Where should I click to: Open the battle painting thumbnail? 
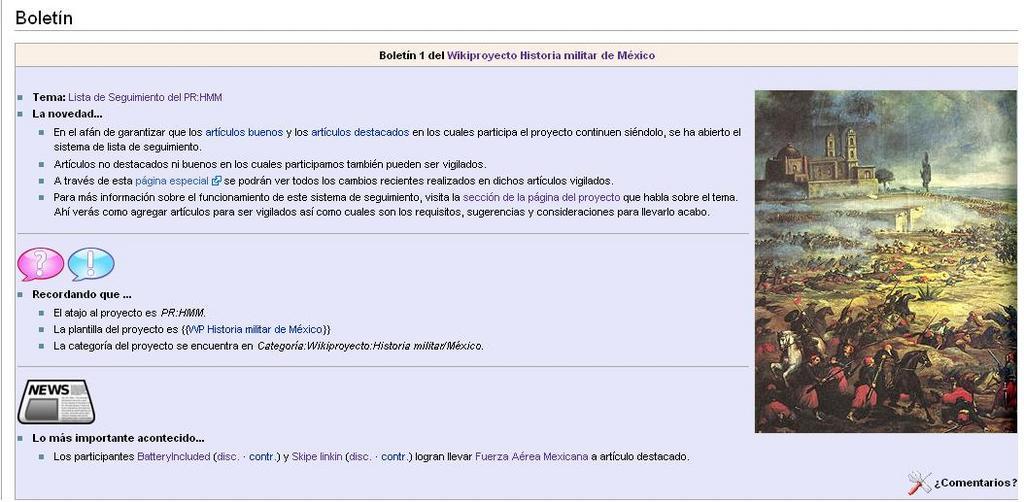(885, 261)
